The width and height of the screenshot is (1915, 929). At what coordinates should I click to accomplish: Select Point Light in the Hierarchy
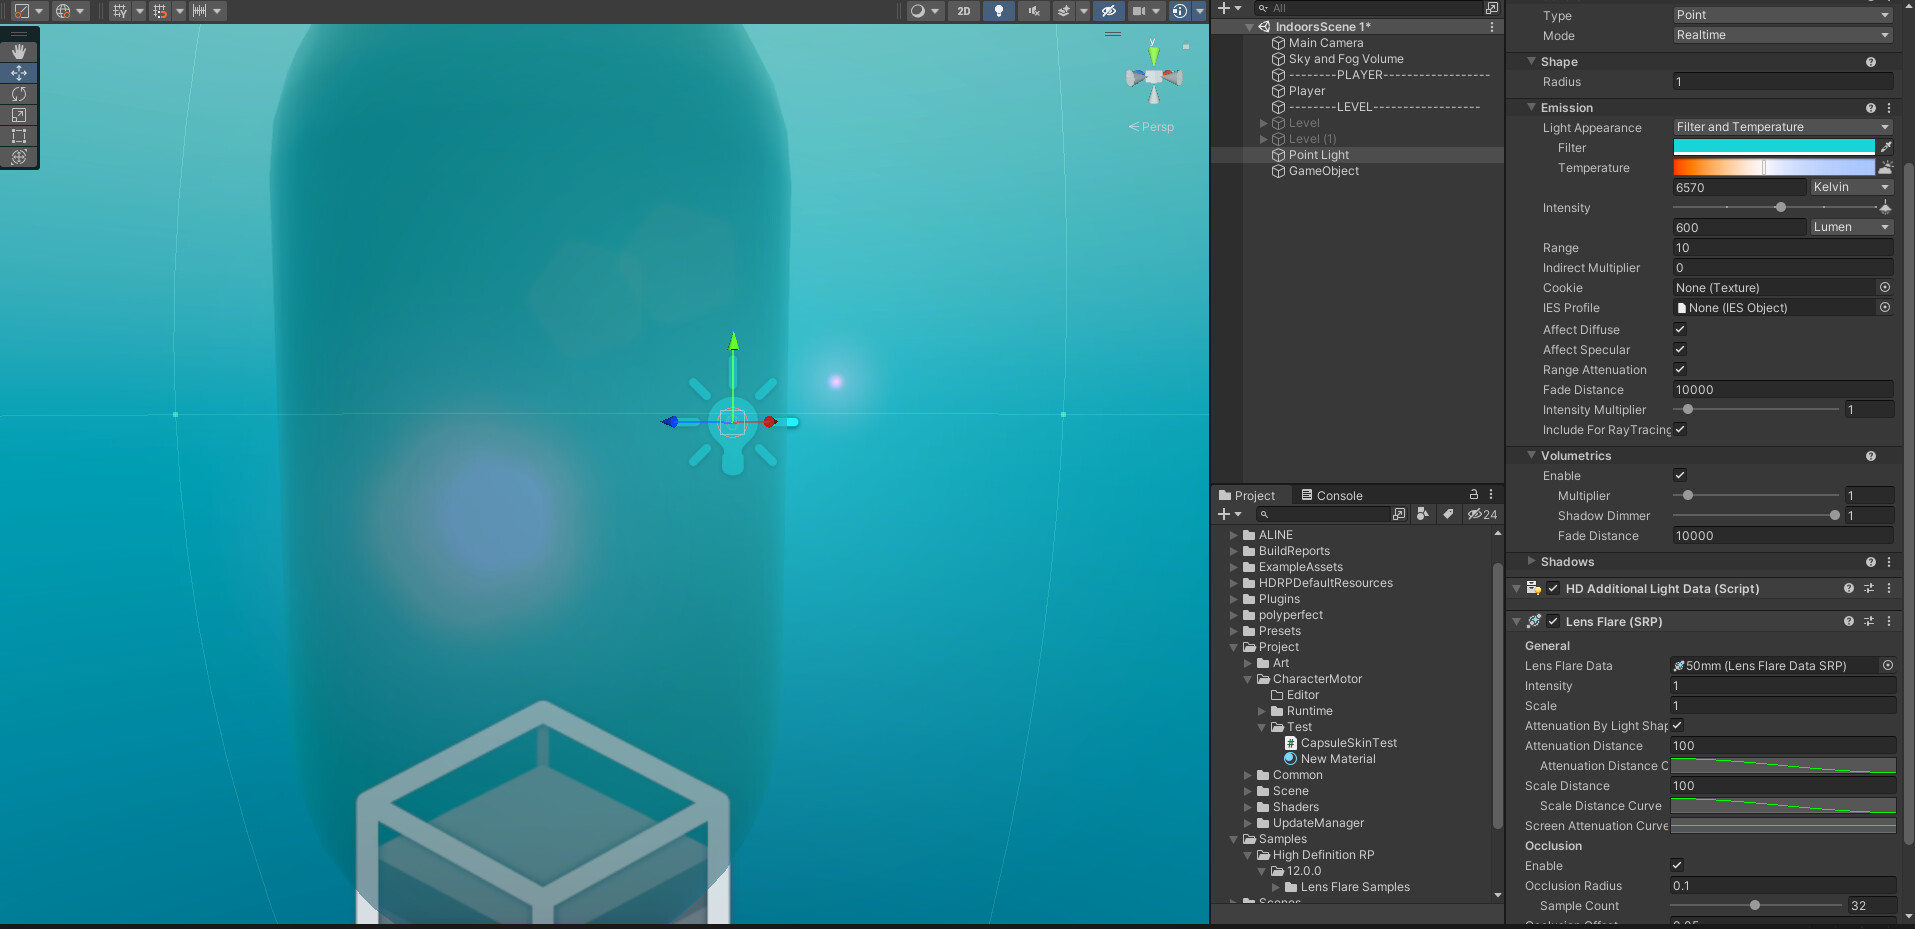[x=1317, y=154]
